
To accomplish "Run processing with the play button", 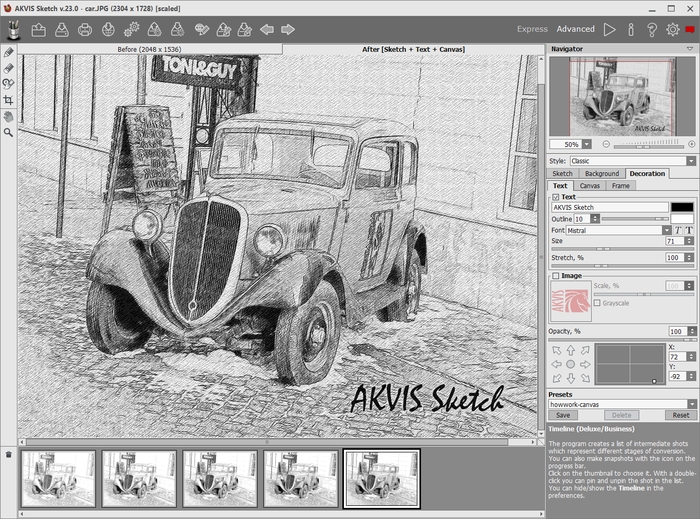I will pyautogui.click(x=609, y=29).
